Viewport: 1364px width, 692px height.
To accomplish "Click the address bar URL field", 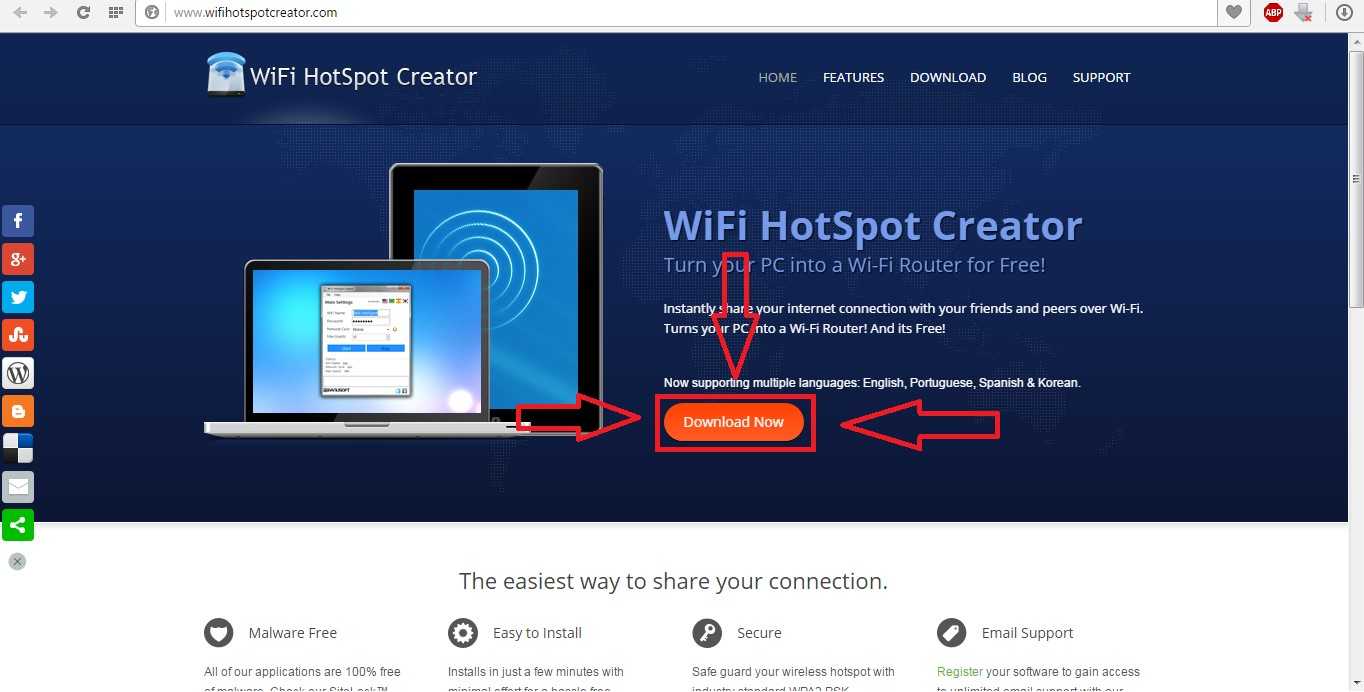I will [x=690, y=13].
